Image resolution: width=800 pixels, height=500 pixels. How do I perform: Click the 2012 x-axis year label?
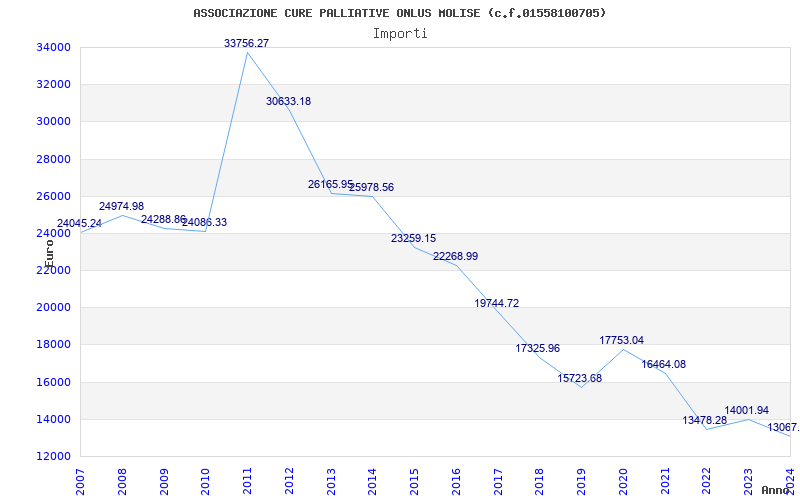tap(289, 482)
